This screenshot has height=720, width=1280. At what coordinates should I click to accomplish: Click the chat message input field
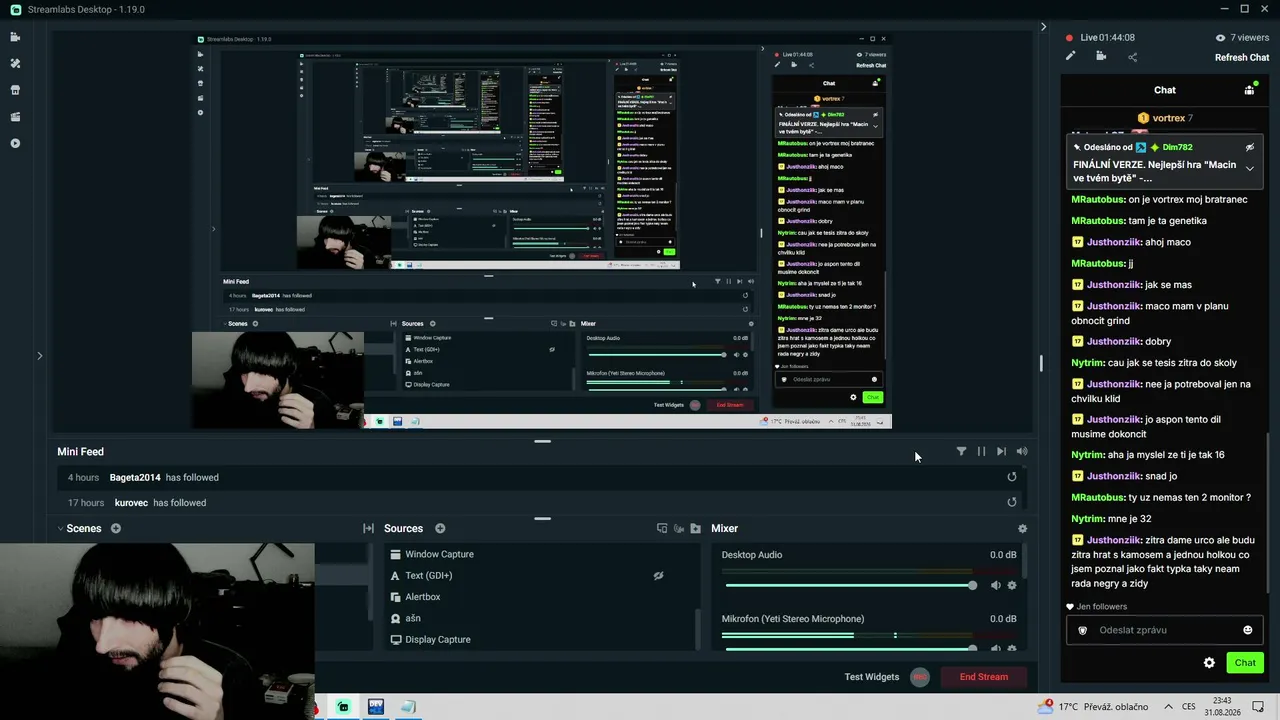click(1165, 630)
